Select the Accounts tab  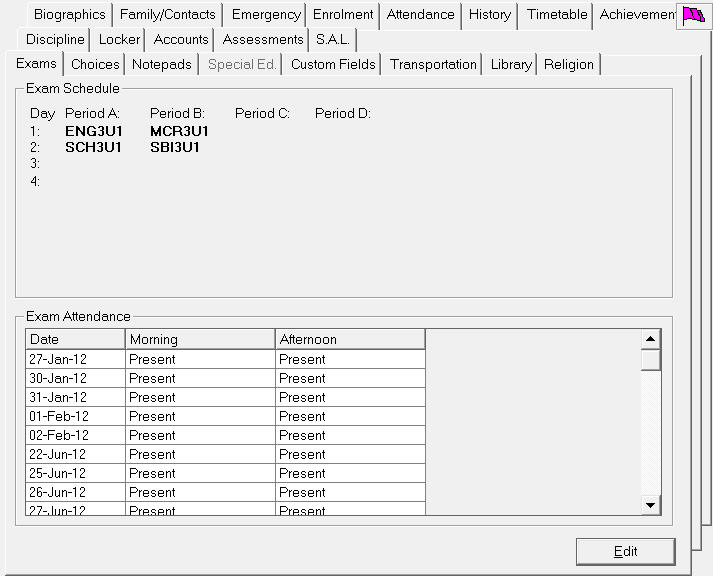point(181,40)
